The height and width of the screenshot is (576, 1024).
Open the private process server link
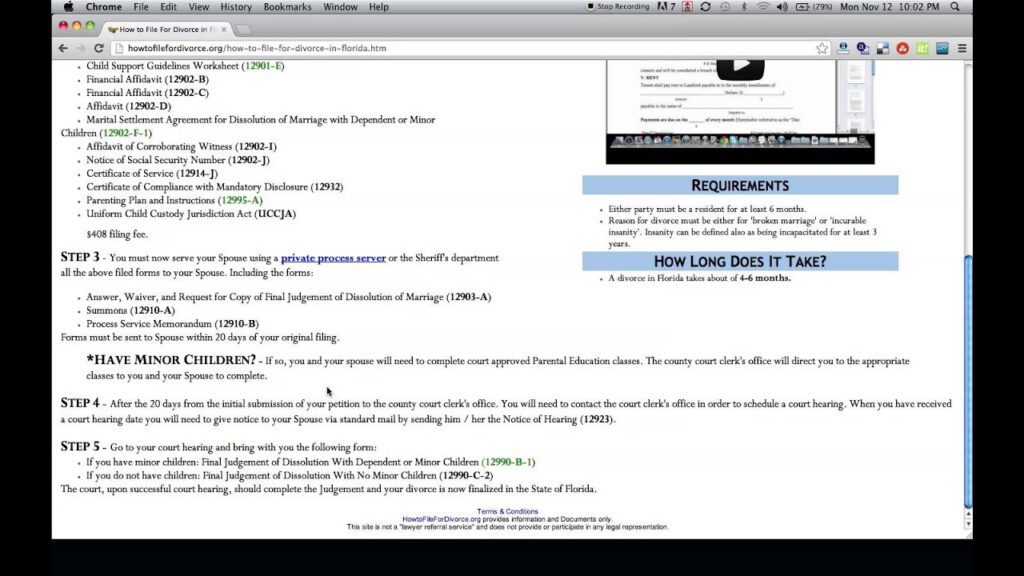pos(333,258)
